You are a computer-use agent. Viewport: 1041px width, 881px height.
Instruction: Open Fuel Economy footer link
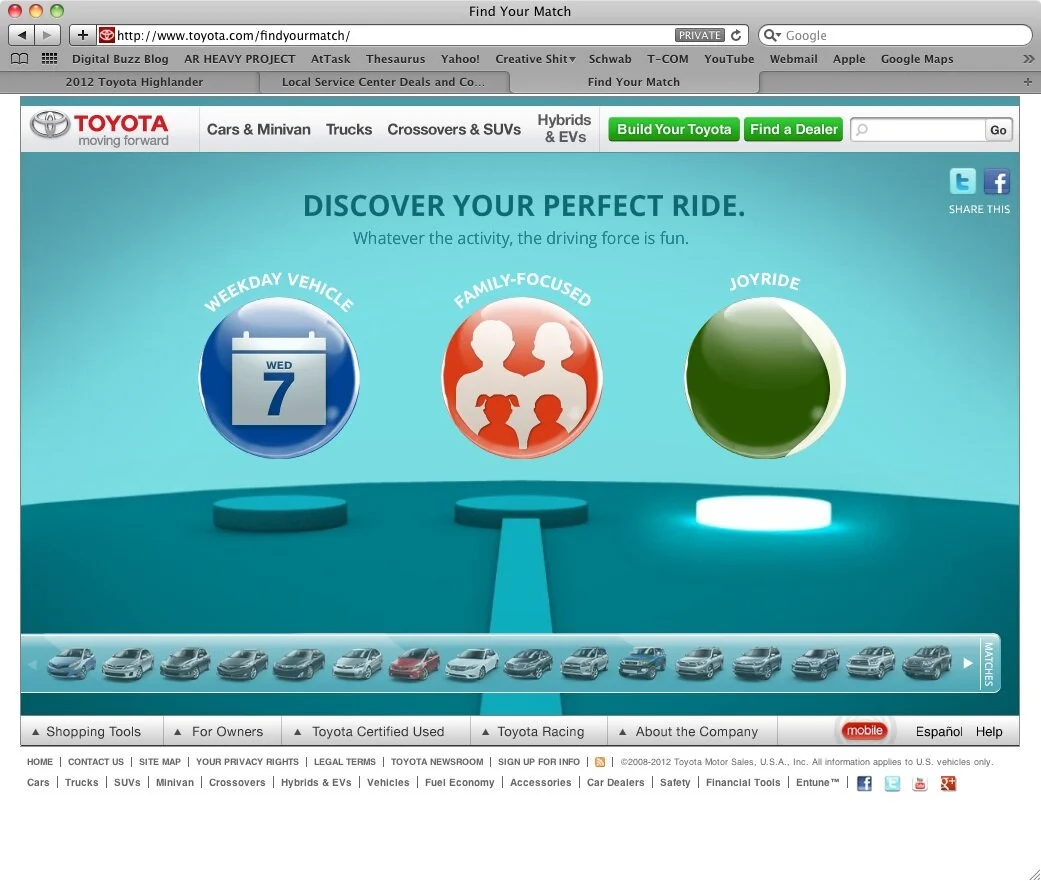click(x=459, y=783)
